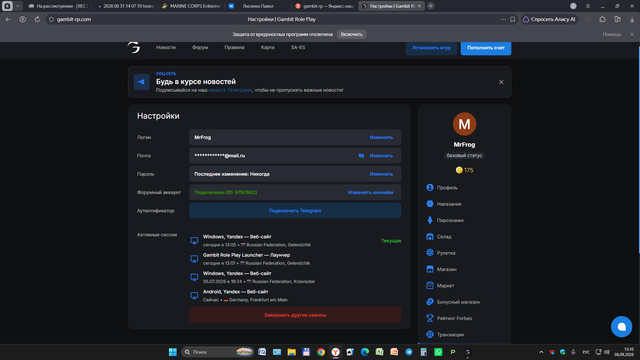This screenshot has height=360, width=640.
Task: Click the Gambit logo in site header
Action: (134, 47)
